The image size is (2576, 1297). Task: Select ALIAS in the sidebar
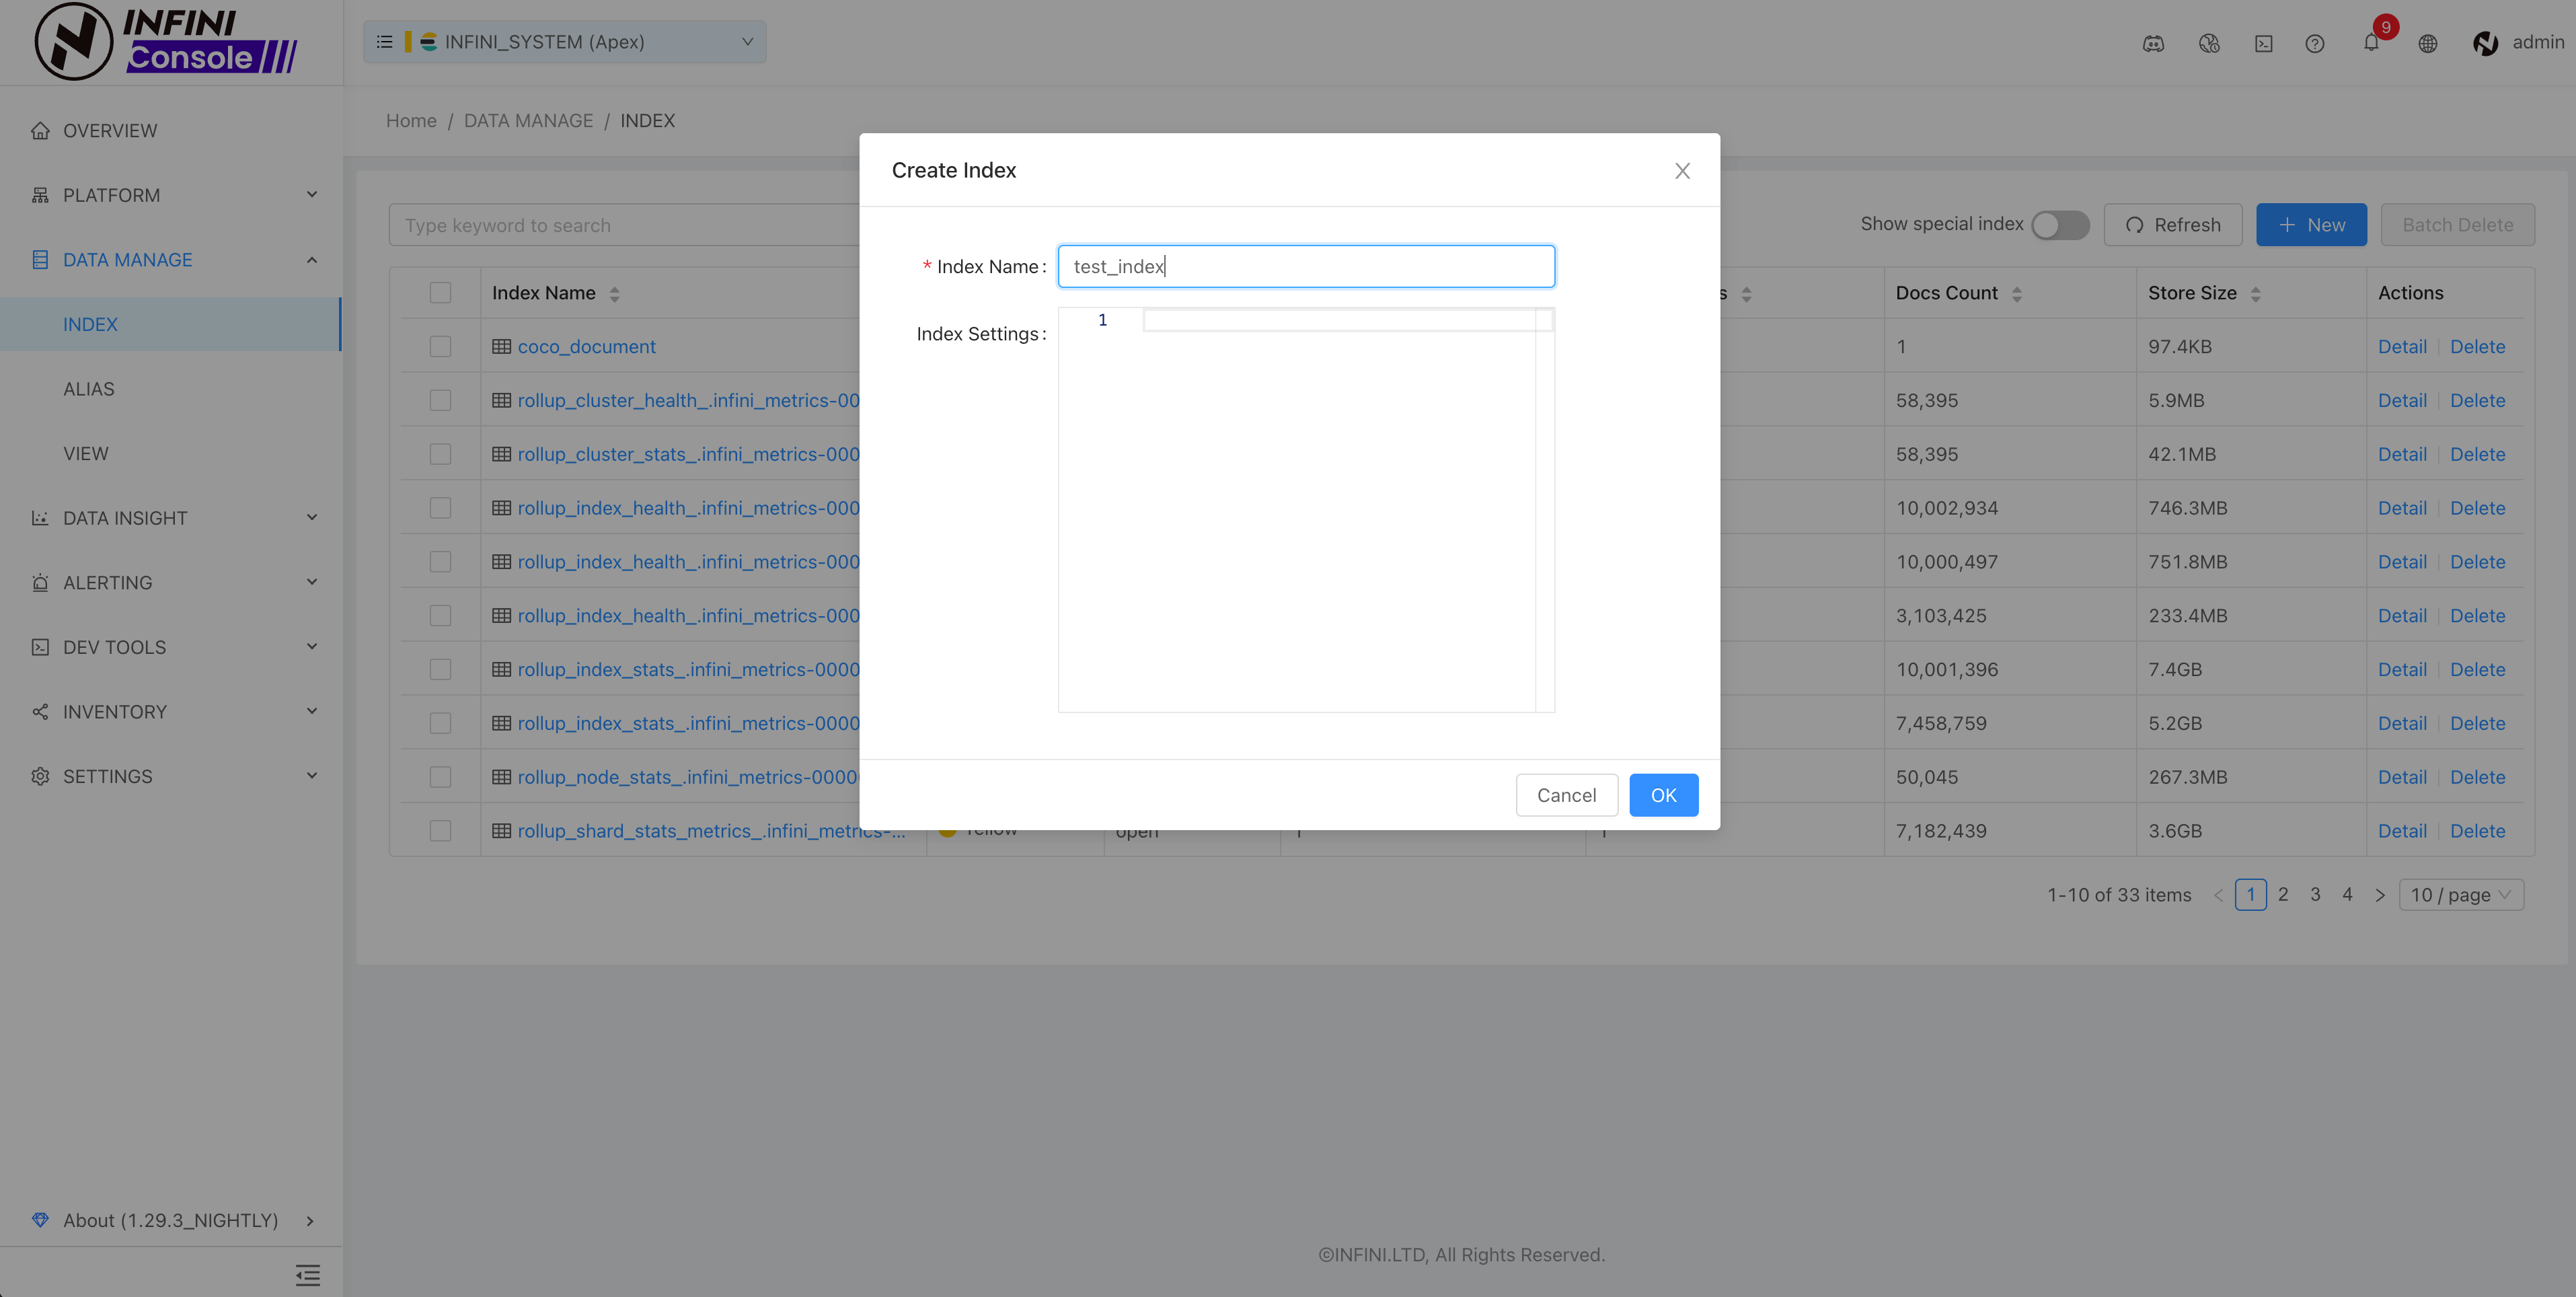(89, 389)
